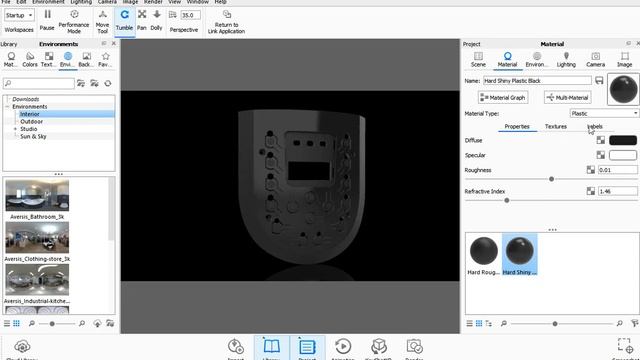Open the Material Type dropdown
This screenshot has width=640, height=360.
[604, 113]
